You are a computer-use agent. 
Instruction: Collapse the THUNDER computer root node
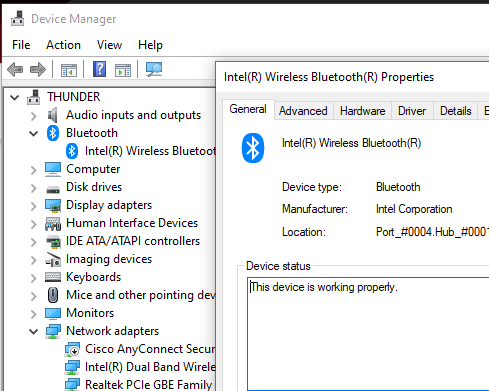(15, 97)
